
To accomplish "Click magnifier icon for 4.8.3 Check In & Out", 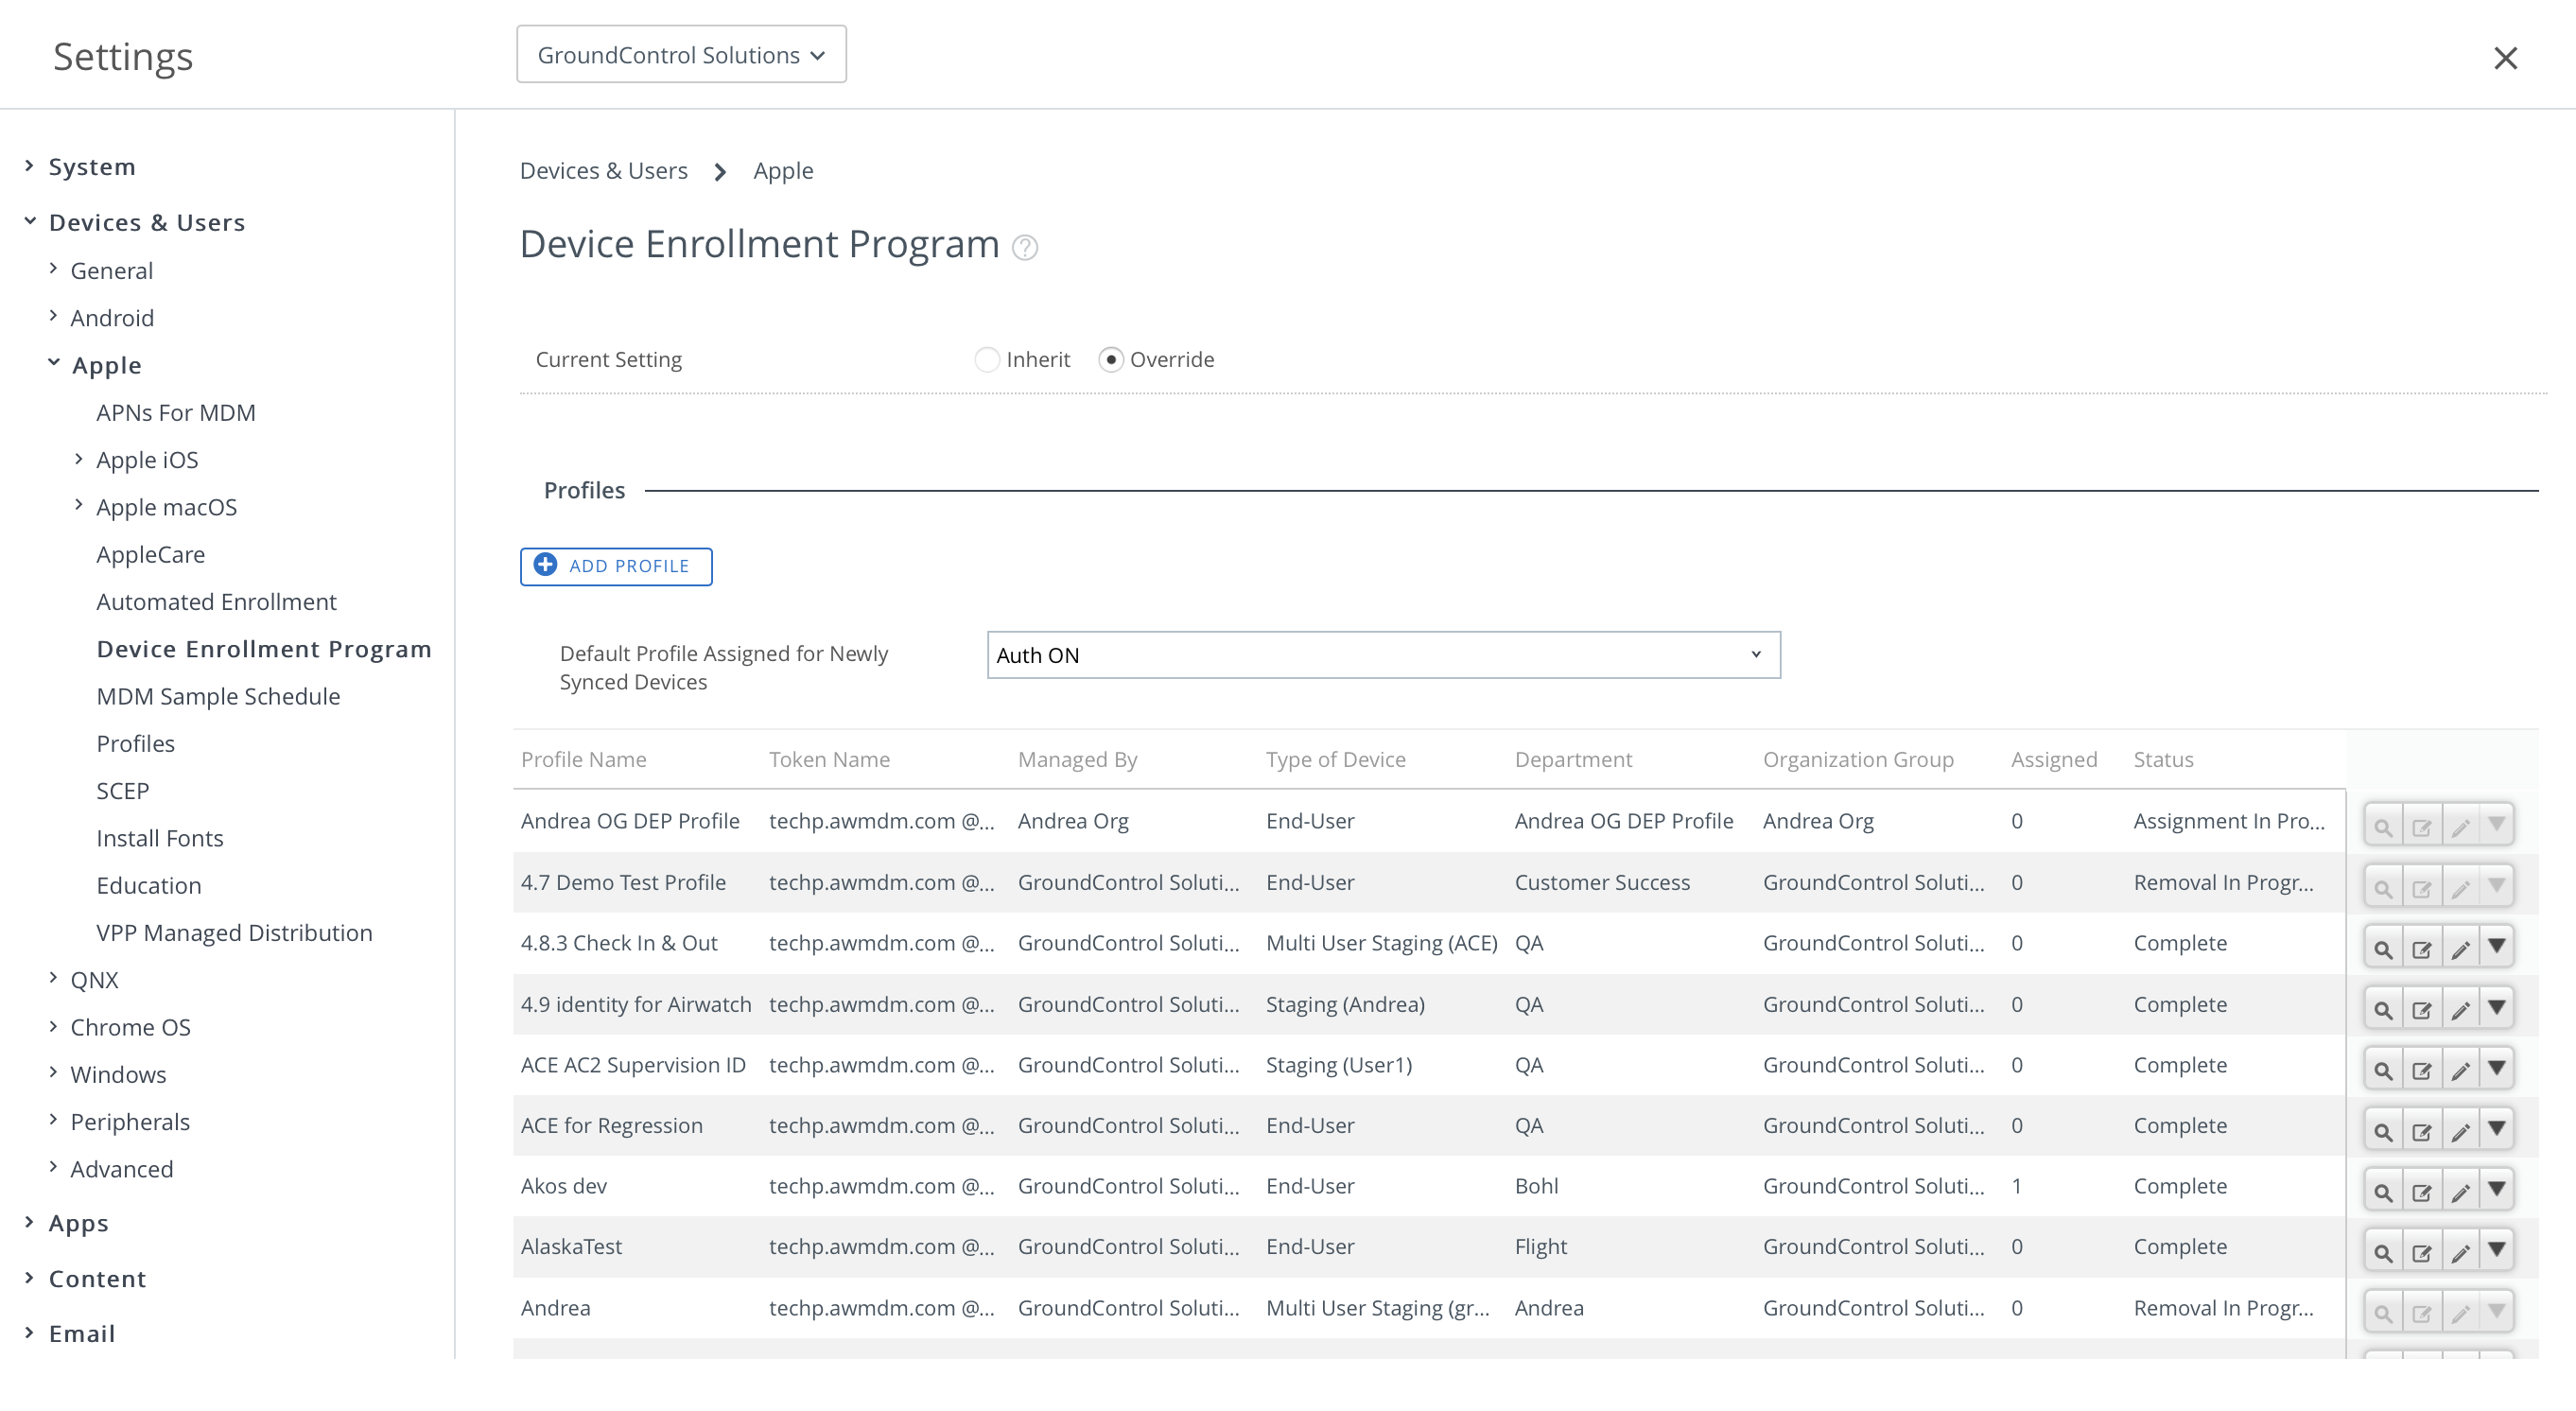I will 2383,948.
